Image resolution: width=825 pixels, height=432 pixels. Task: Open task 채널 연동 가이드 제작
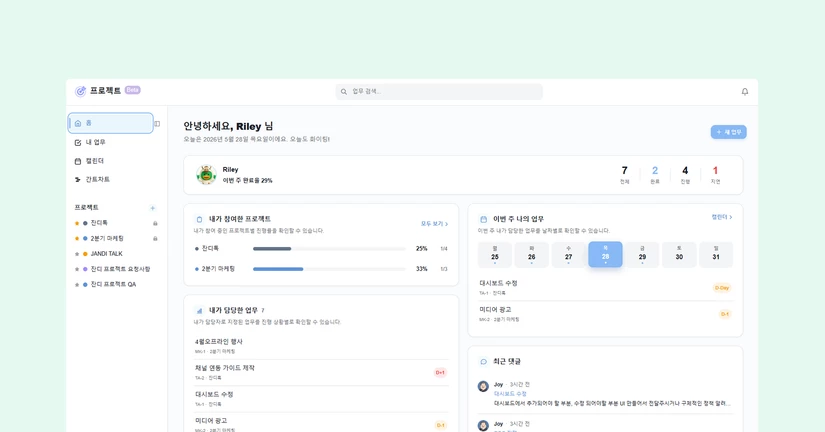(321, 372)
